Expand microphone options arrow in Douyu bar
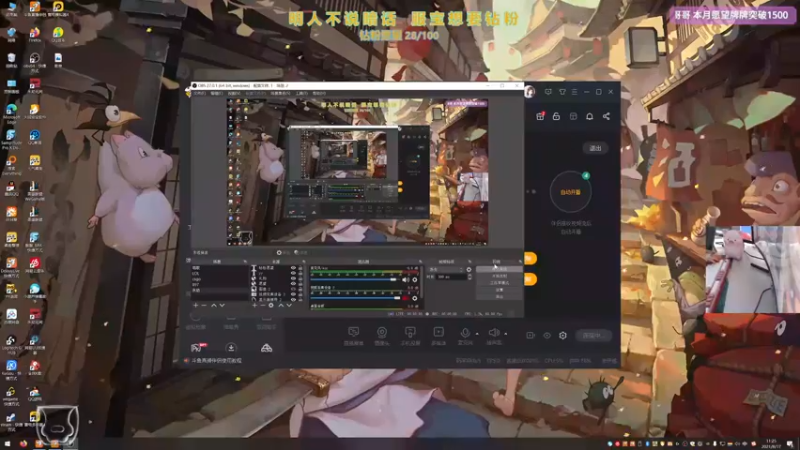Screen dimensions: 800x450 477,334
